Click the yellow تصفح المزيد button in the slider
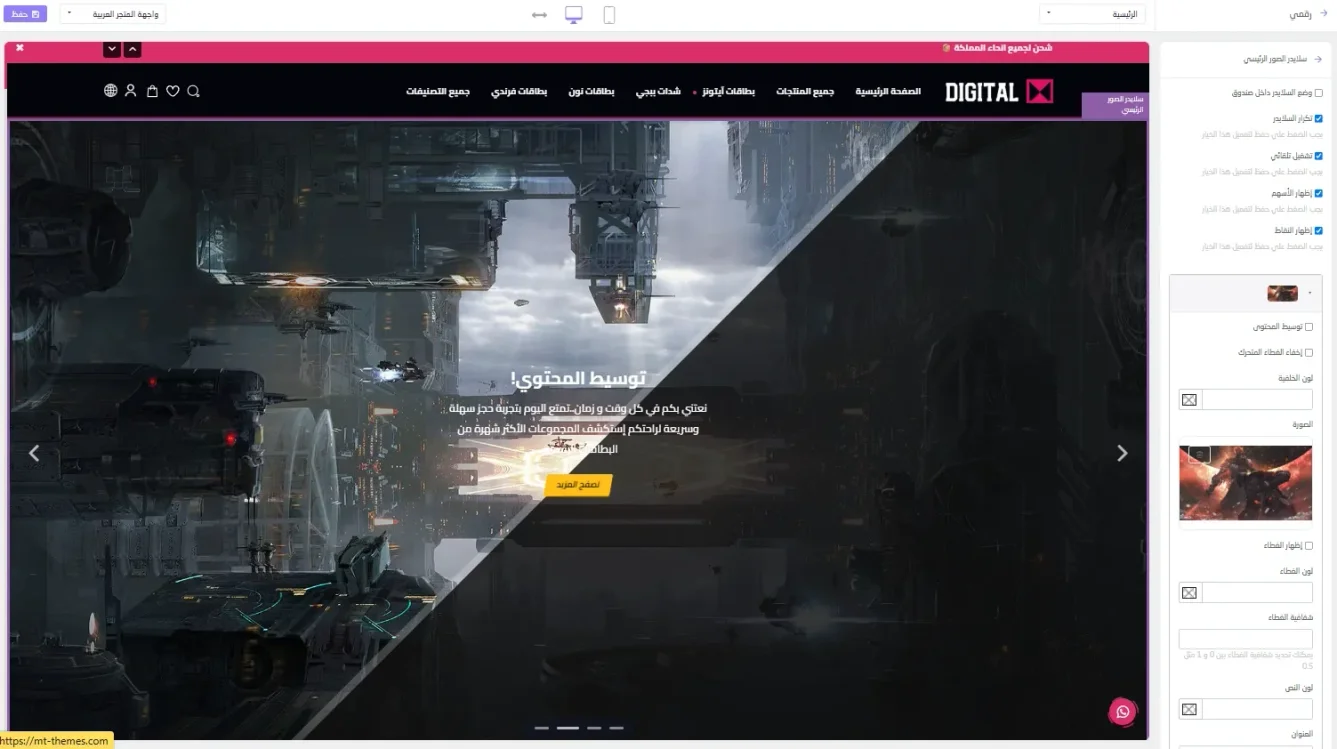This screenshot has width=1337, height=749. pos(578,484)
